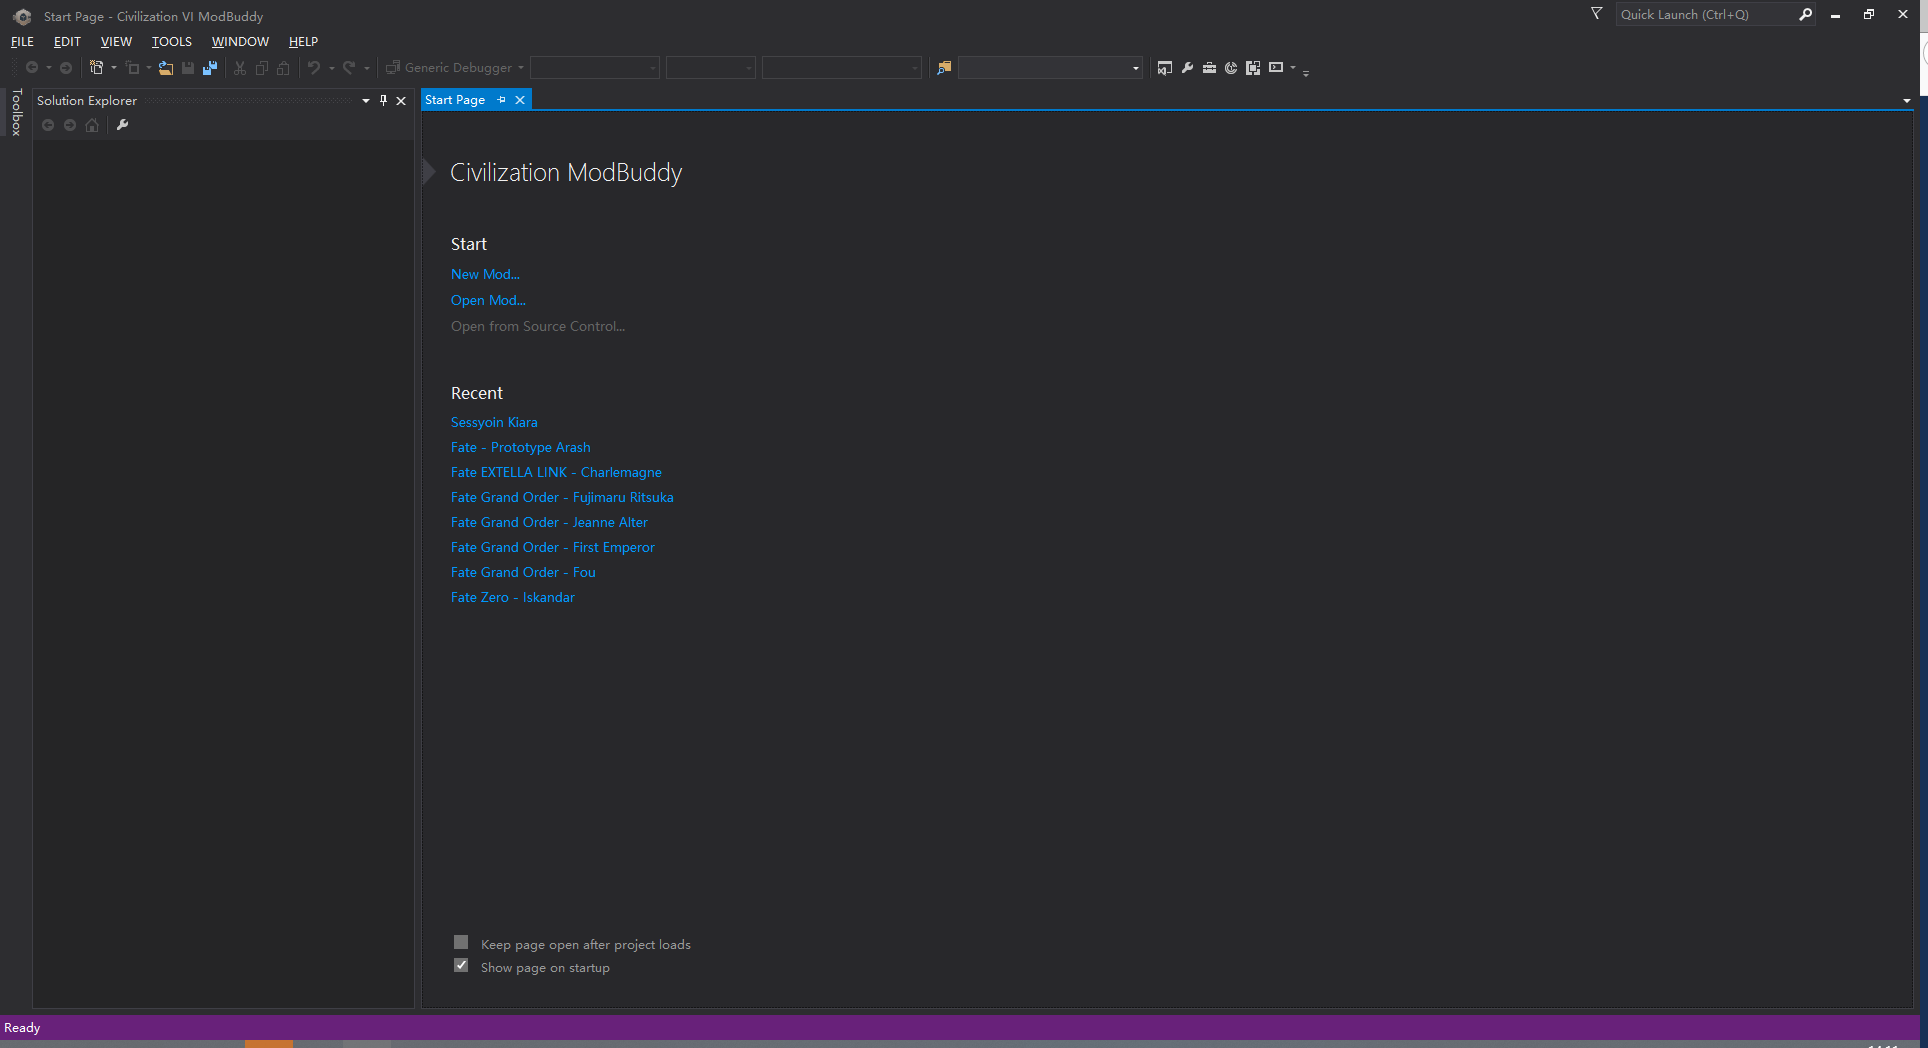The width and height of the screenshot is (1928, 1048).
Task: Open the WINDOW menu
Action: pos(240,41)
